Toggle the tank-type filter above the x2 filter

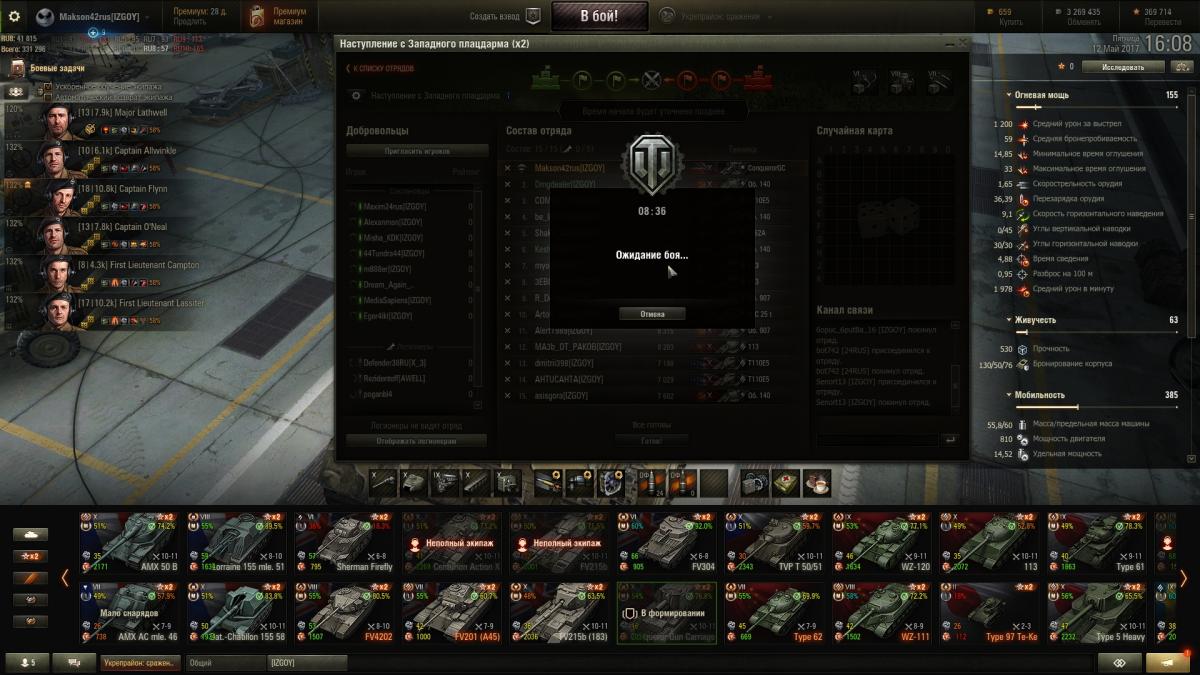tap(30, 534)
